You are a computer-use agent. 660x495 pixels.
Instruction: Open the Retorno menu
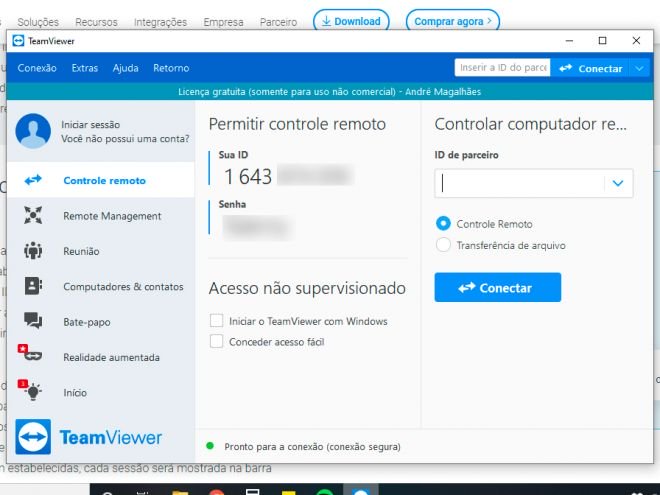[x=171, y=68]
